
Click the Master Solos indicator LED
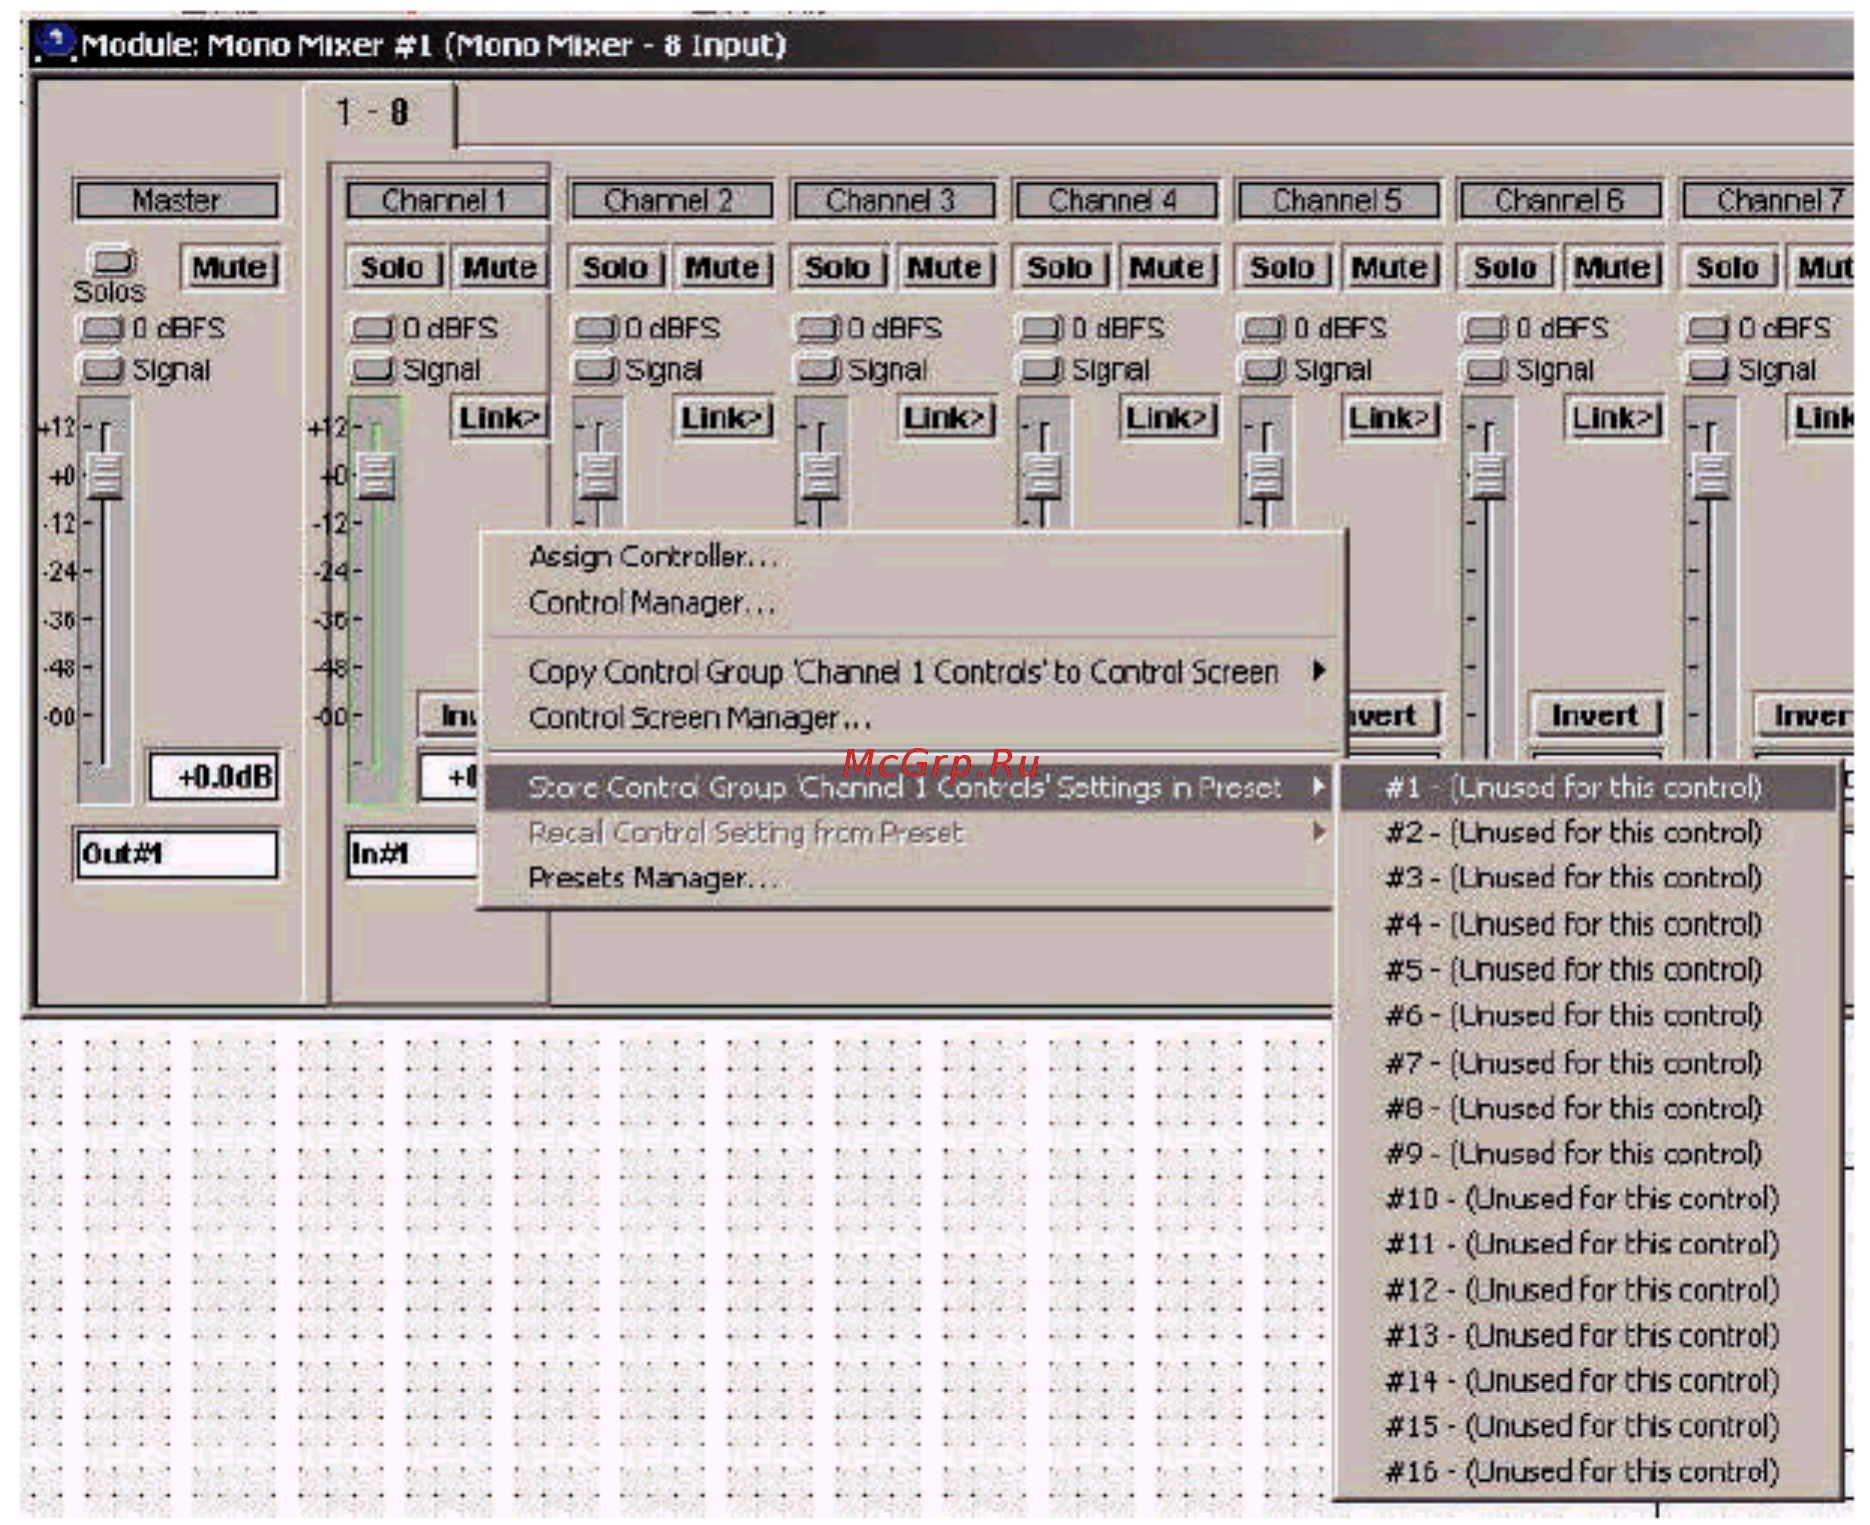click(113, 260)
